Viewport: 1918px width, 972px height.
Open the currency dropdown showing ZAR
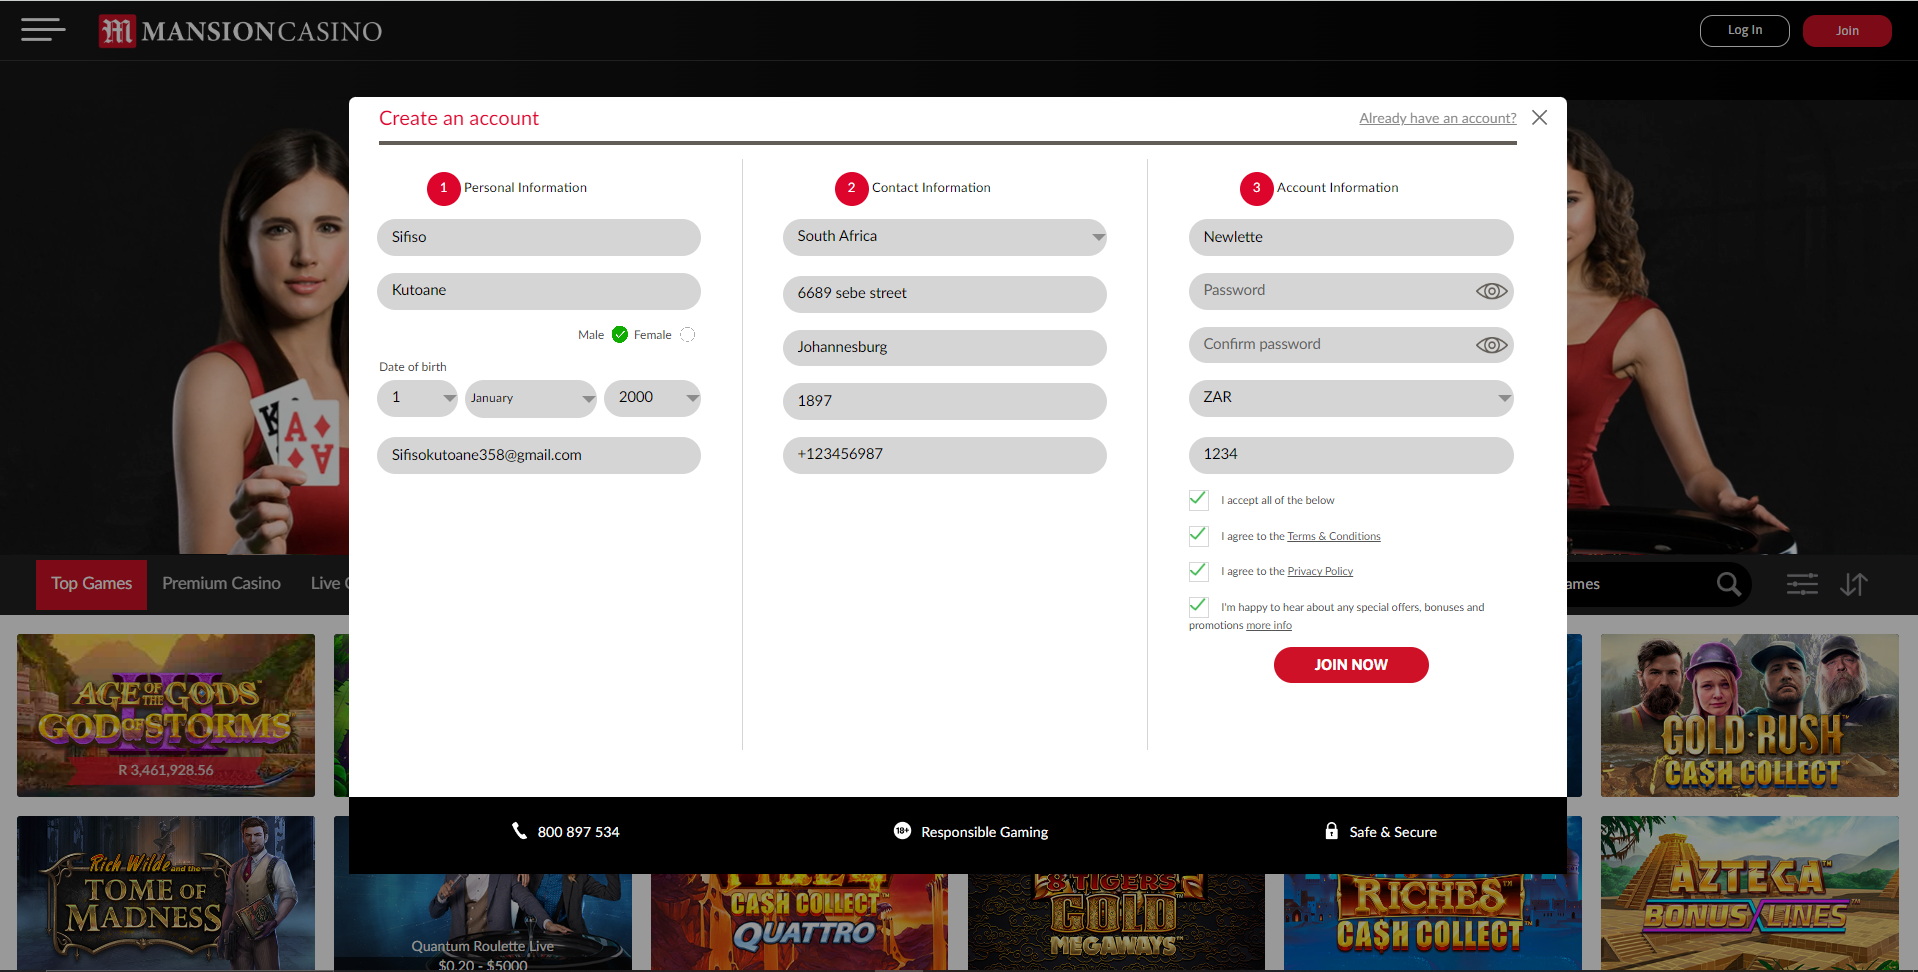coord(1351,398)
